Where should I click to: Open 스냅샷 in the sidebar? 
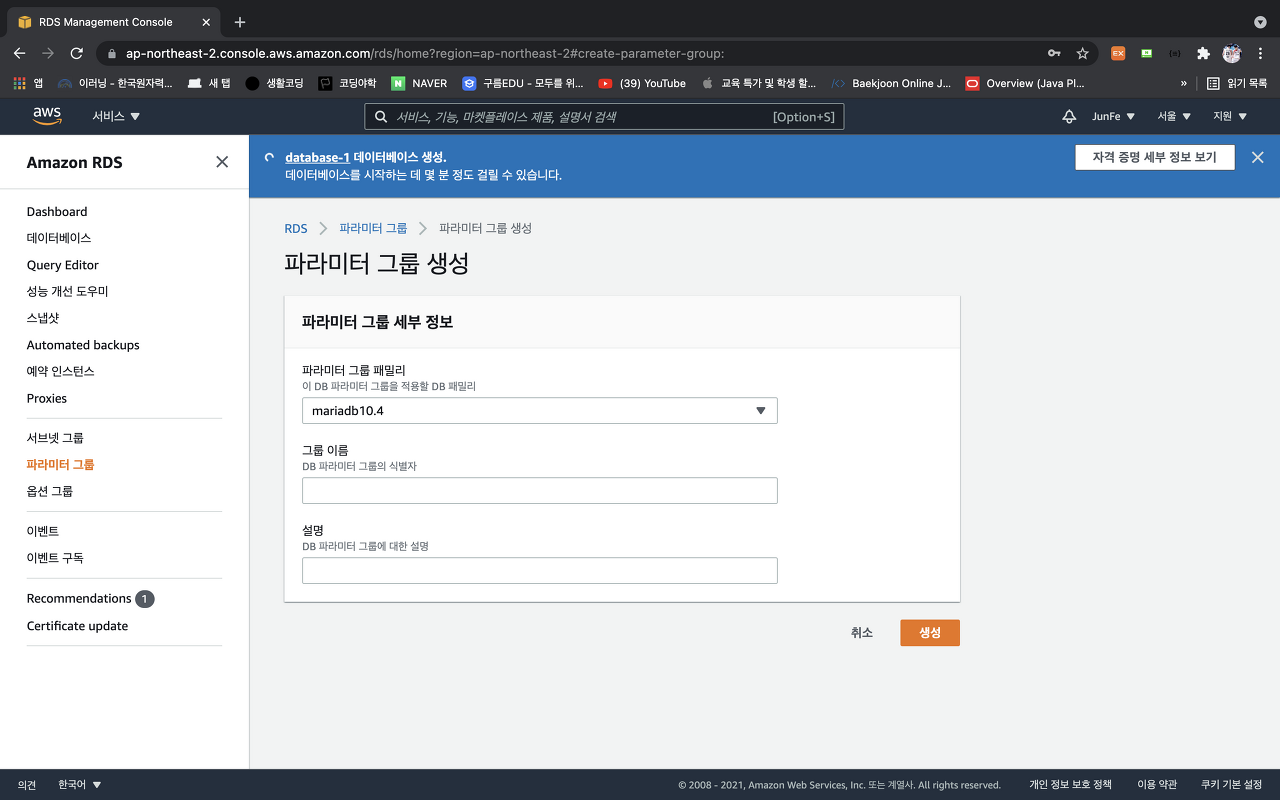43,318
